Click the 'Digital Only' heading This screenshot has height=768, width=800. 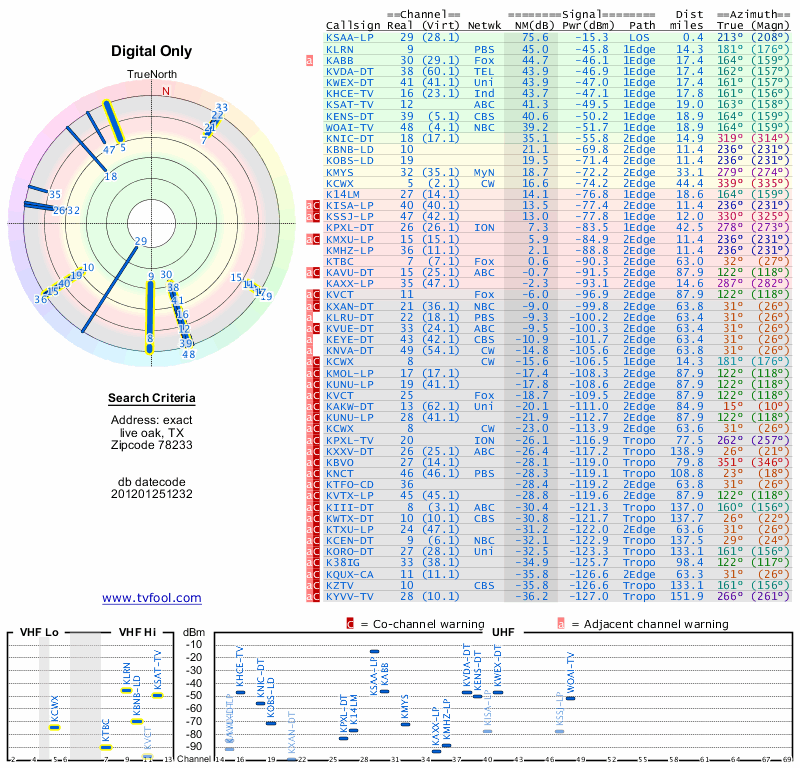152,51
